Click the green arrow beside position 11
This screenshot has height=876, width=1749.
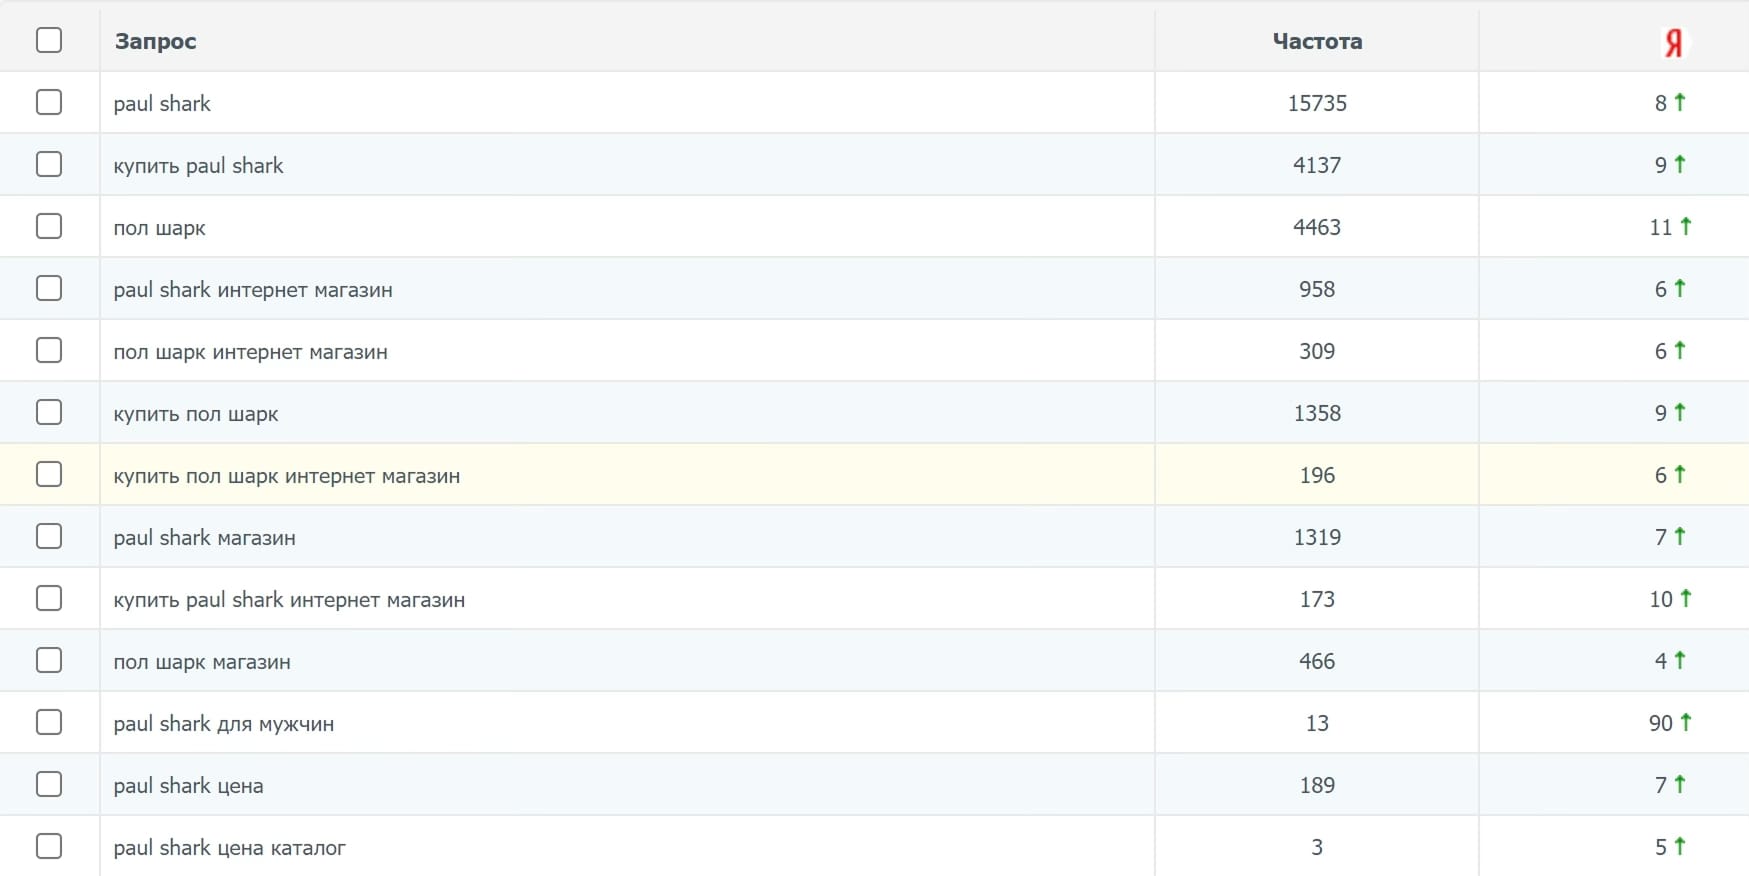pyautogui.click(x=1686, y=226)
